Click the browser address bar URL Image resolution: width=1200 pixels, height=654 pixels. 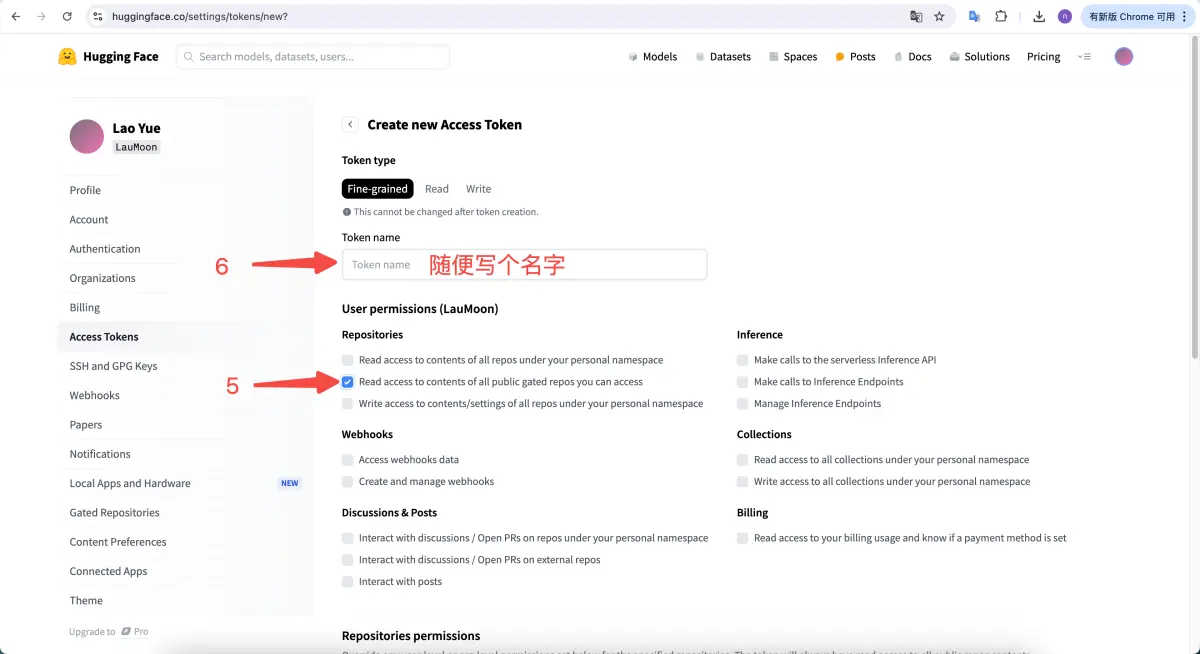[x=198, y=17]
